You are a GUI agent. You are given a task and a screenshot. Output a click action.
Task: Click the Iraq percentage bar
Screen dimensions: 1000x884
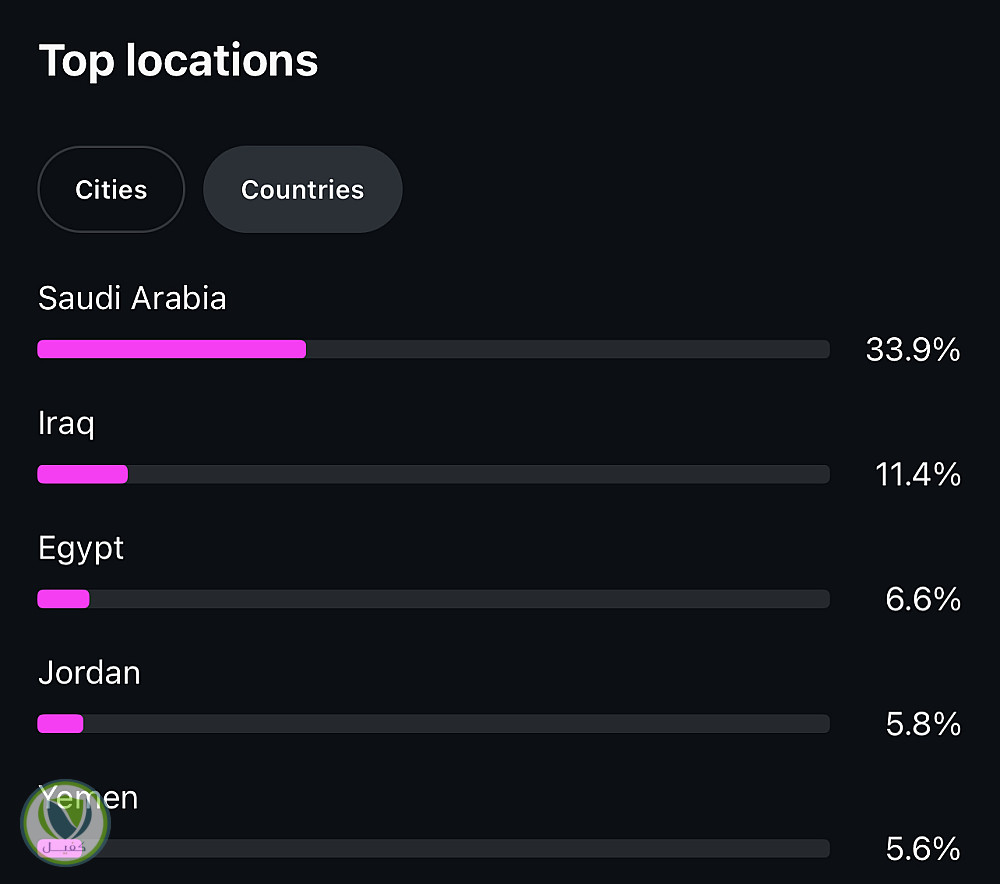pos(434,474)
